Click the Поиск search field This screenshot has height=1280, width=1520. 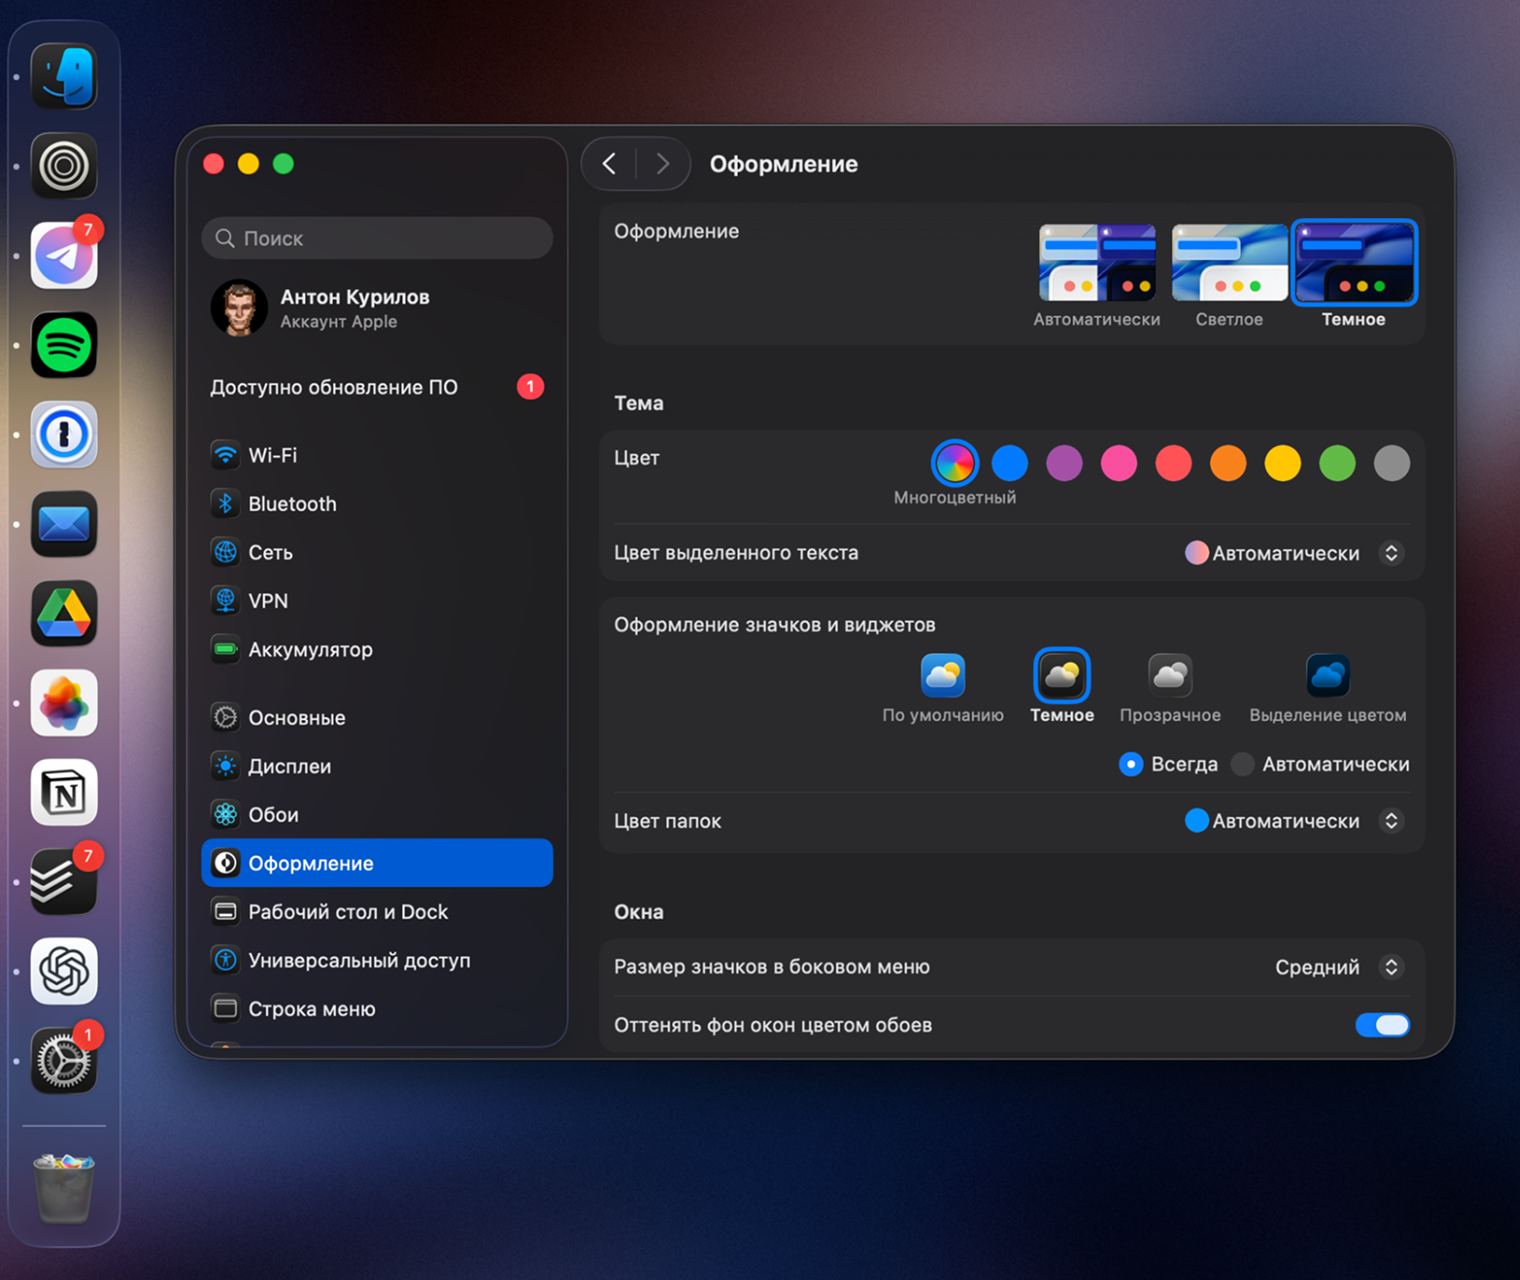click(x=377, y=238)
